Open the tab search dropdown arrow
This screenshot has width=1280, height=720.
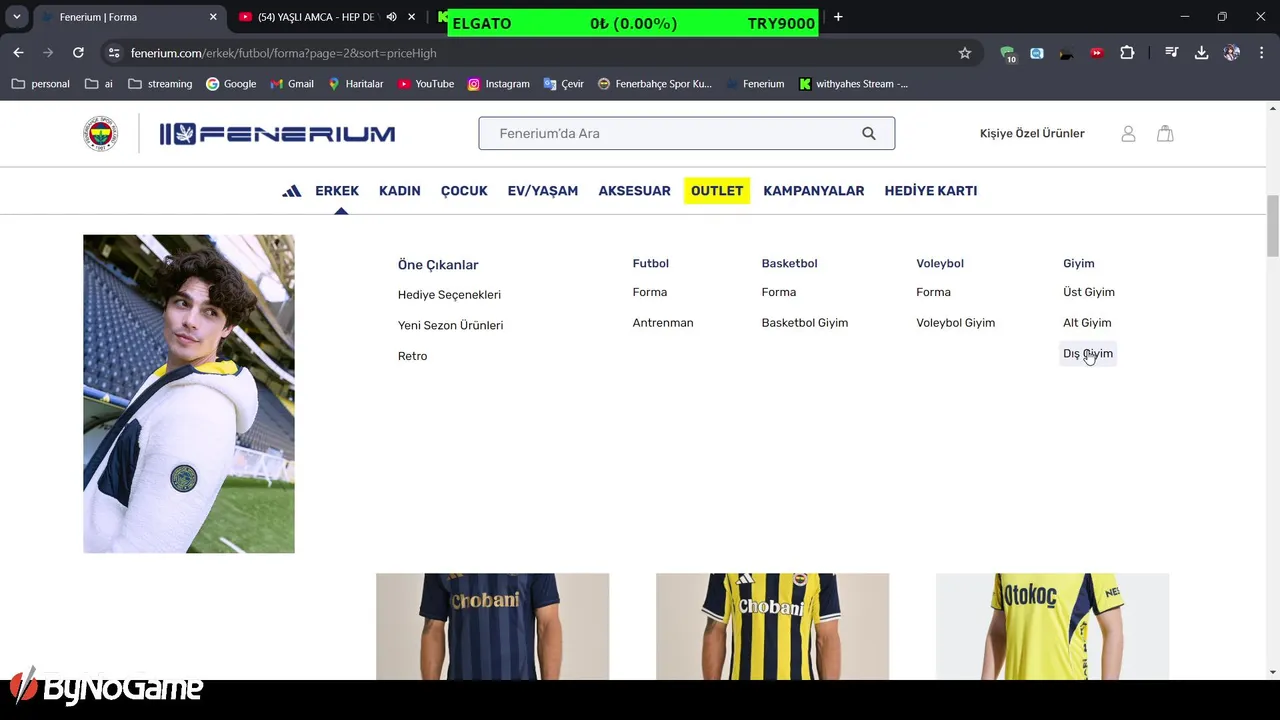tap(17, 17)
